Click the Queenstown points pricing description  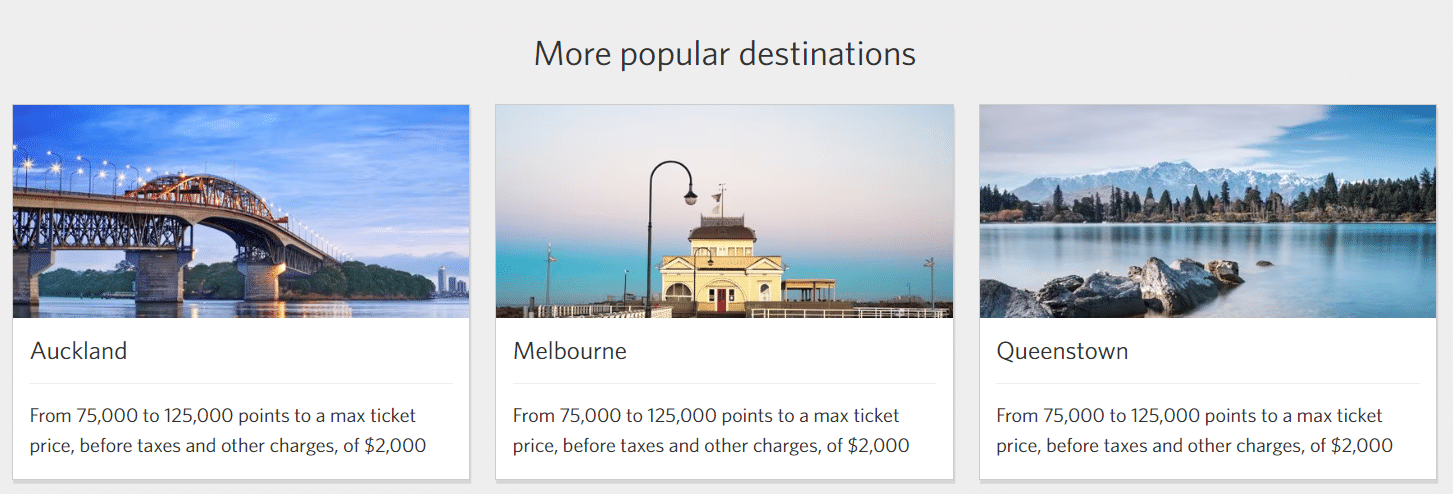tap(1194, 430)
